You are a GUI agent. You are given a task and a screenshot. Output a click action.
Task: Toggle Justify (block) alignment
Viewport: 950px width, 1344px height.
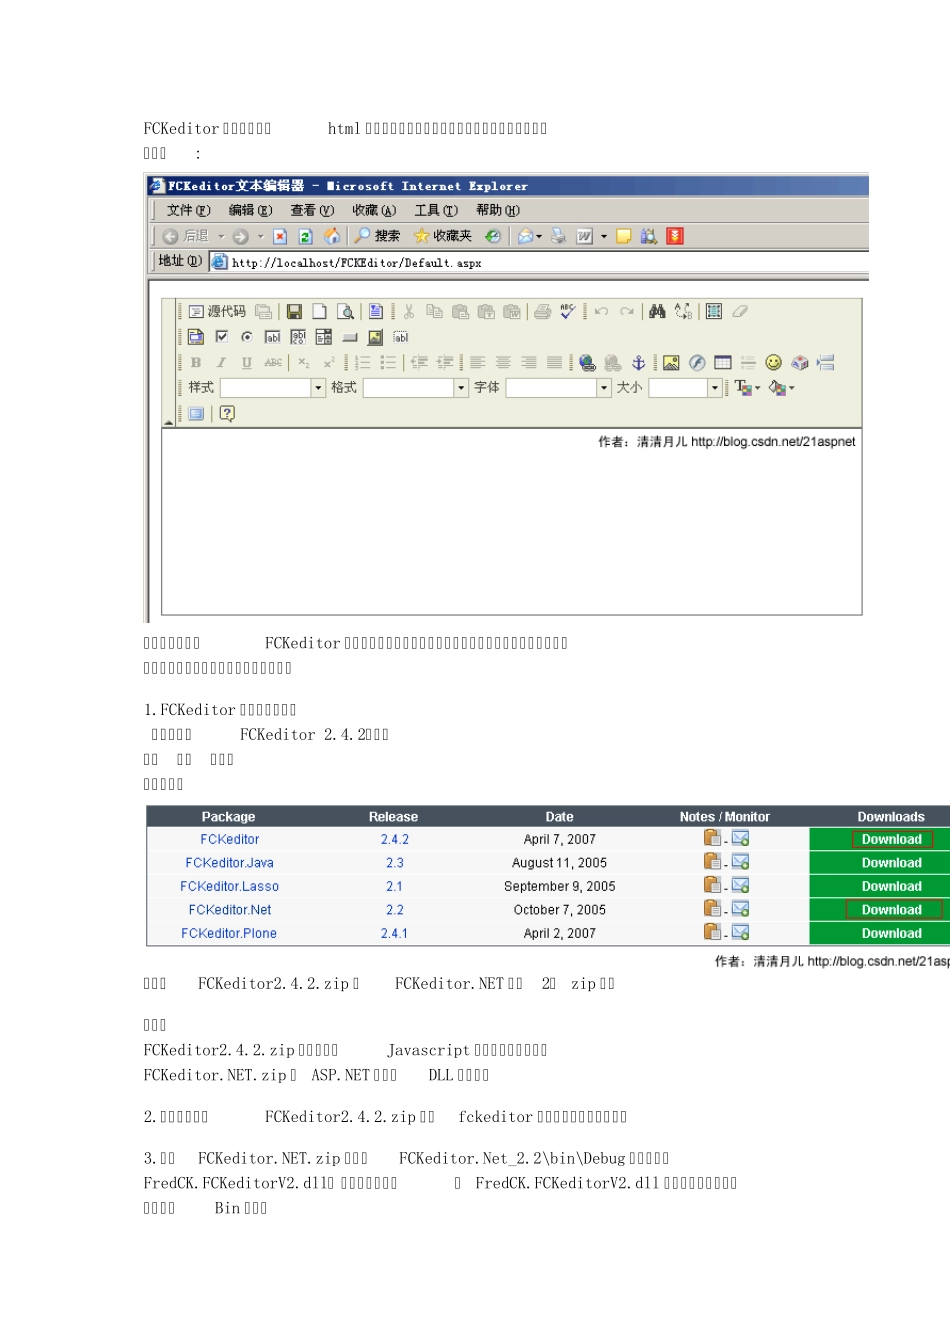pos(554,363)
